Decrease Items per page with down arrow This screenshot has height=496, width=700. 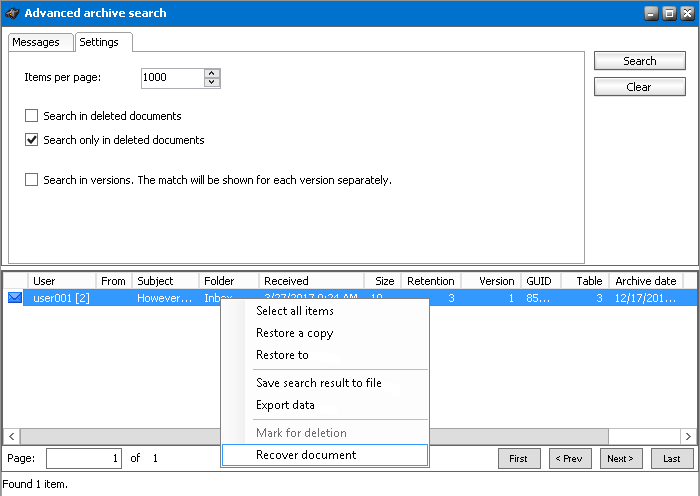tap(212, 83)
